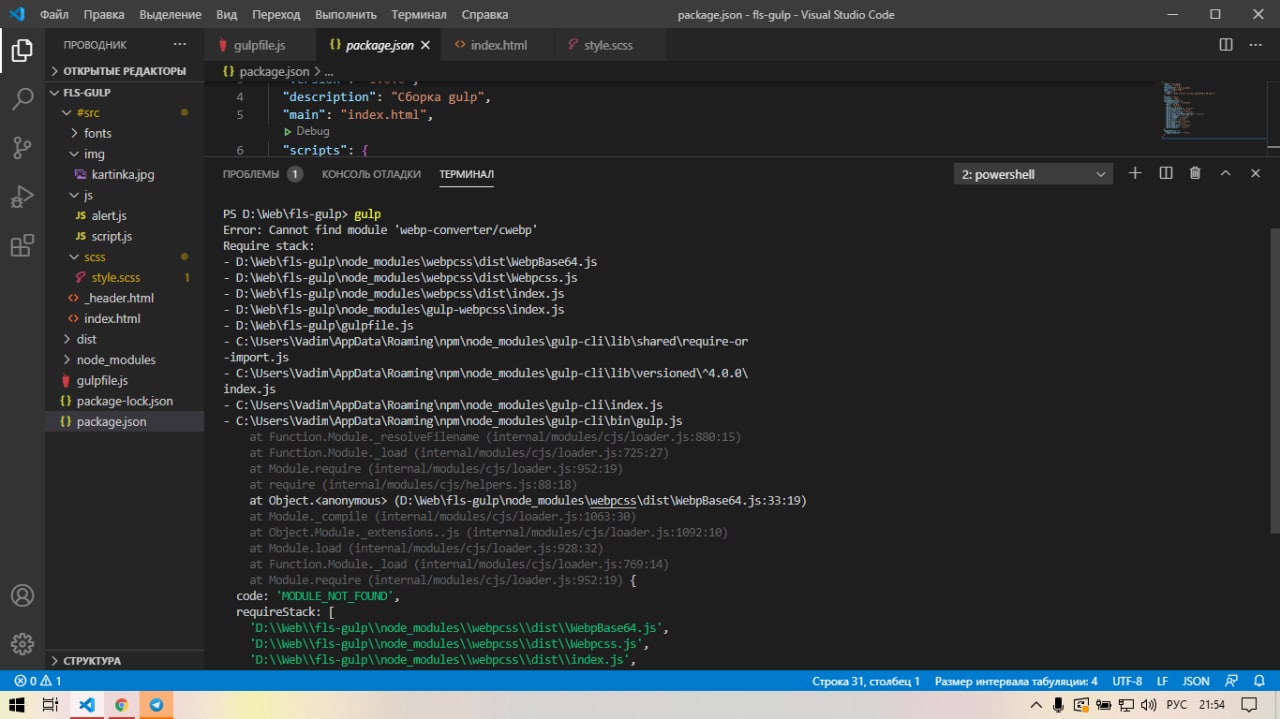The image size is (1280, 719).
Task: Switch to the index.html editor tab
Action: pyautogui.click(x=499, y=45)
